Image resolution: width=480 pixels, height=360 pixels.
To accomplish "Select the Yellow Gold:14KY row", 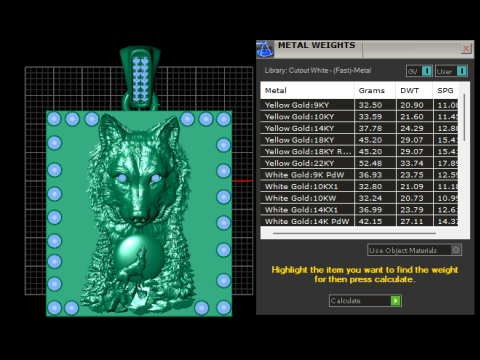I will click(x=359, y=128).
